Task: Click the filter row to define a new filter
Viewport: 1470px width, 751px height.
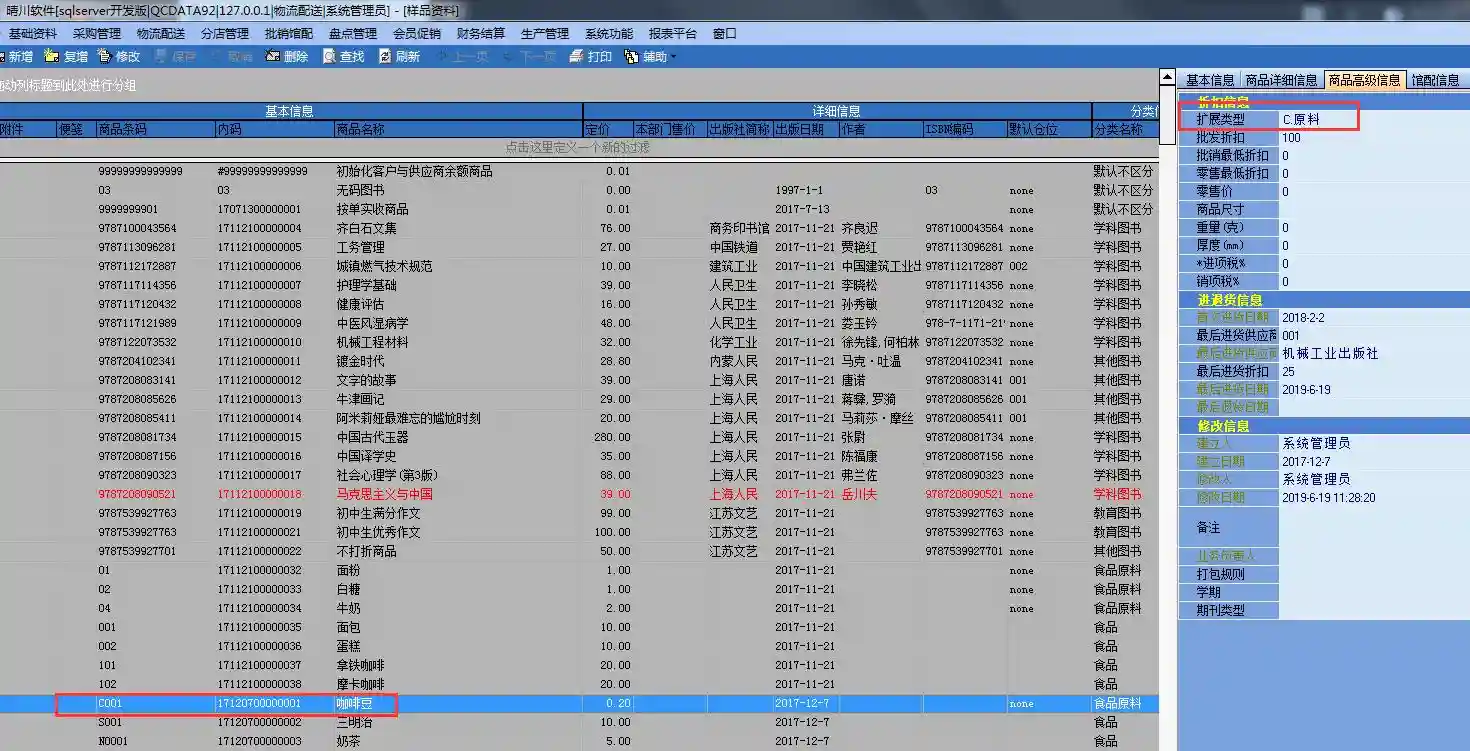Action: click(577, 147)
